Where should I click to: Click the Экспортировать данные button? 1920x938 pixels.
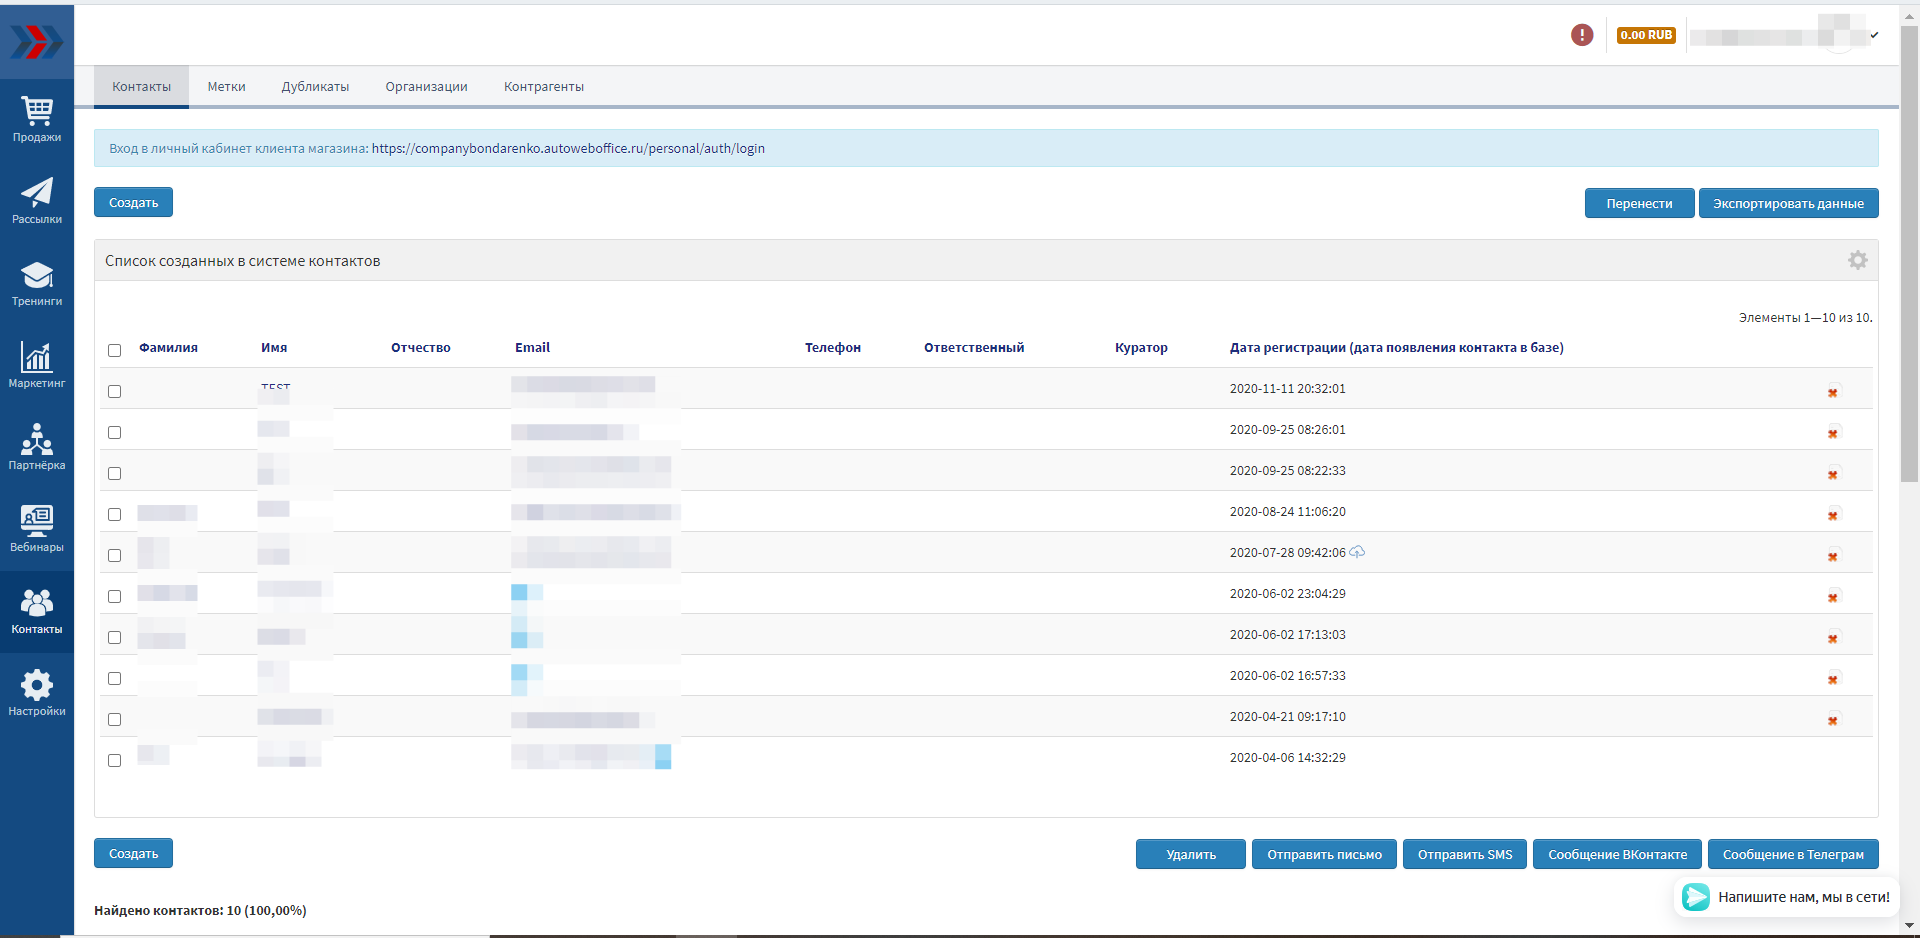[1787, 203]
